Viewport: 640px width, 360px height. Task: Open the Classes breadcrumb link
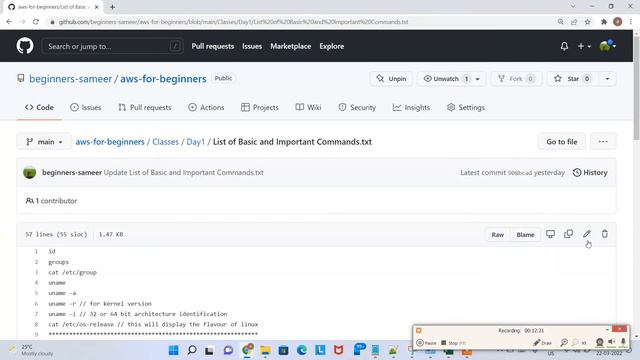click(x=165, y=142)
